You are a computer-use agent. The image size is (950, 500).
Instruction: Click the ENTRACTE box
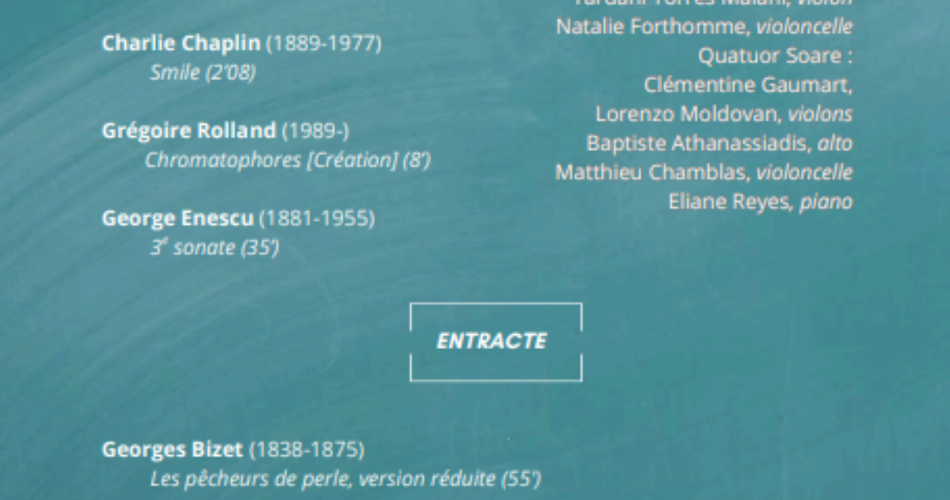pyautogui.click(x=496, y=342)
